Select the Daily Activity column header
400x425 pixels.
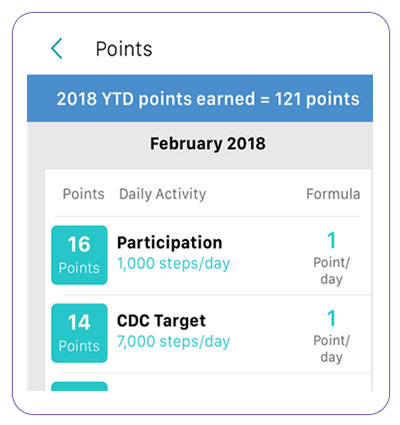point(163,194)
